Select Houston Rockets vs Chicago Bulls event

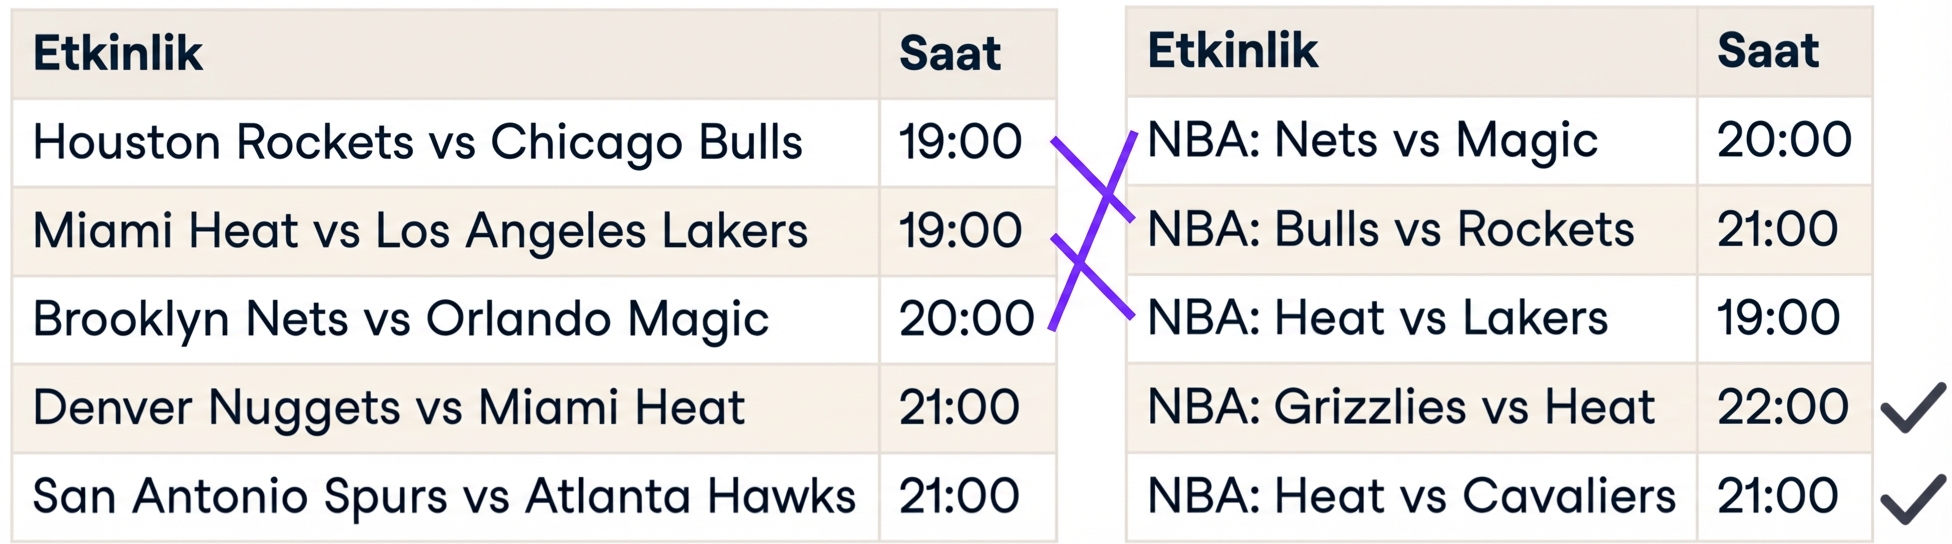click(417, 142)
